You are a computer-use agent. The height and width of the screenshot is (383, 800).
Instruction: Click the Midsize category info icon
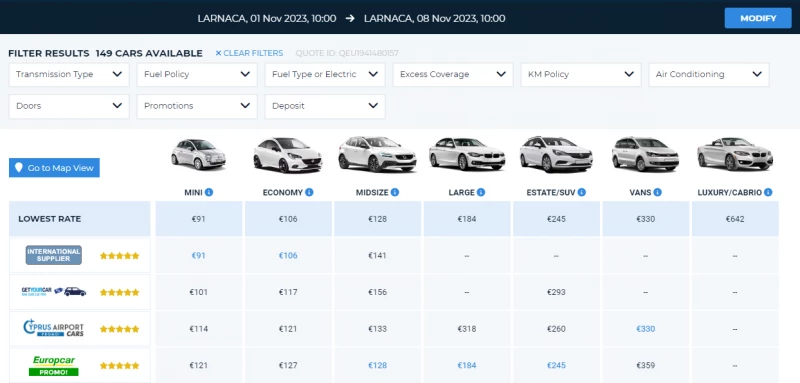pos(395,192)
